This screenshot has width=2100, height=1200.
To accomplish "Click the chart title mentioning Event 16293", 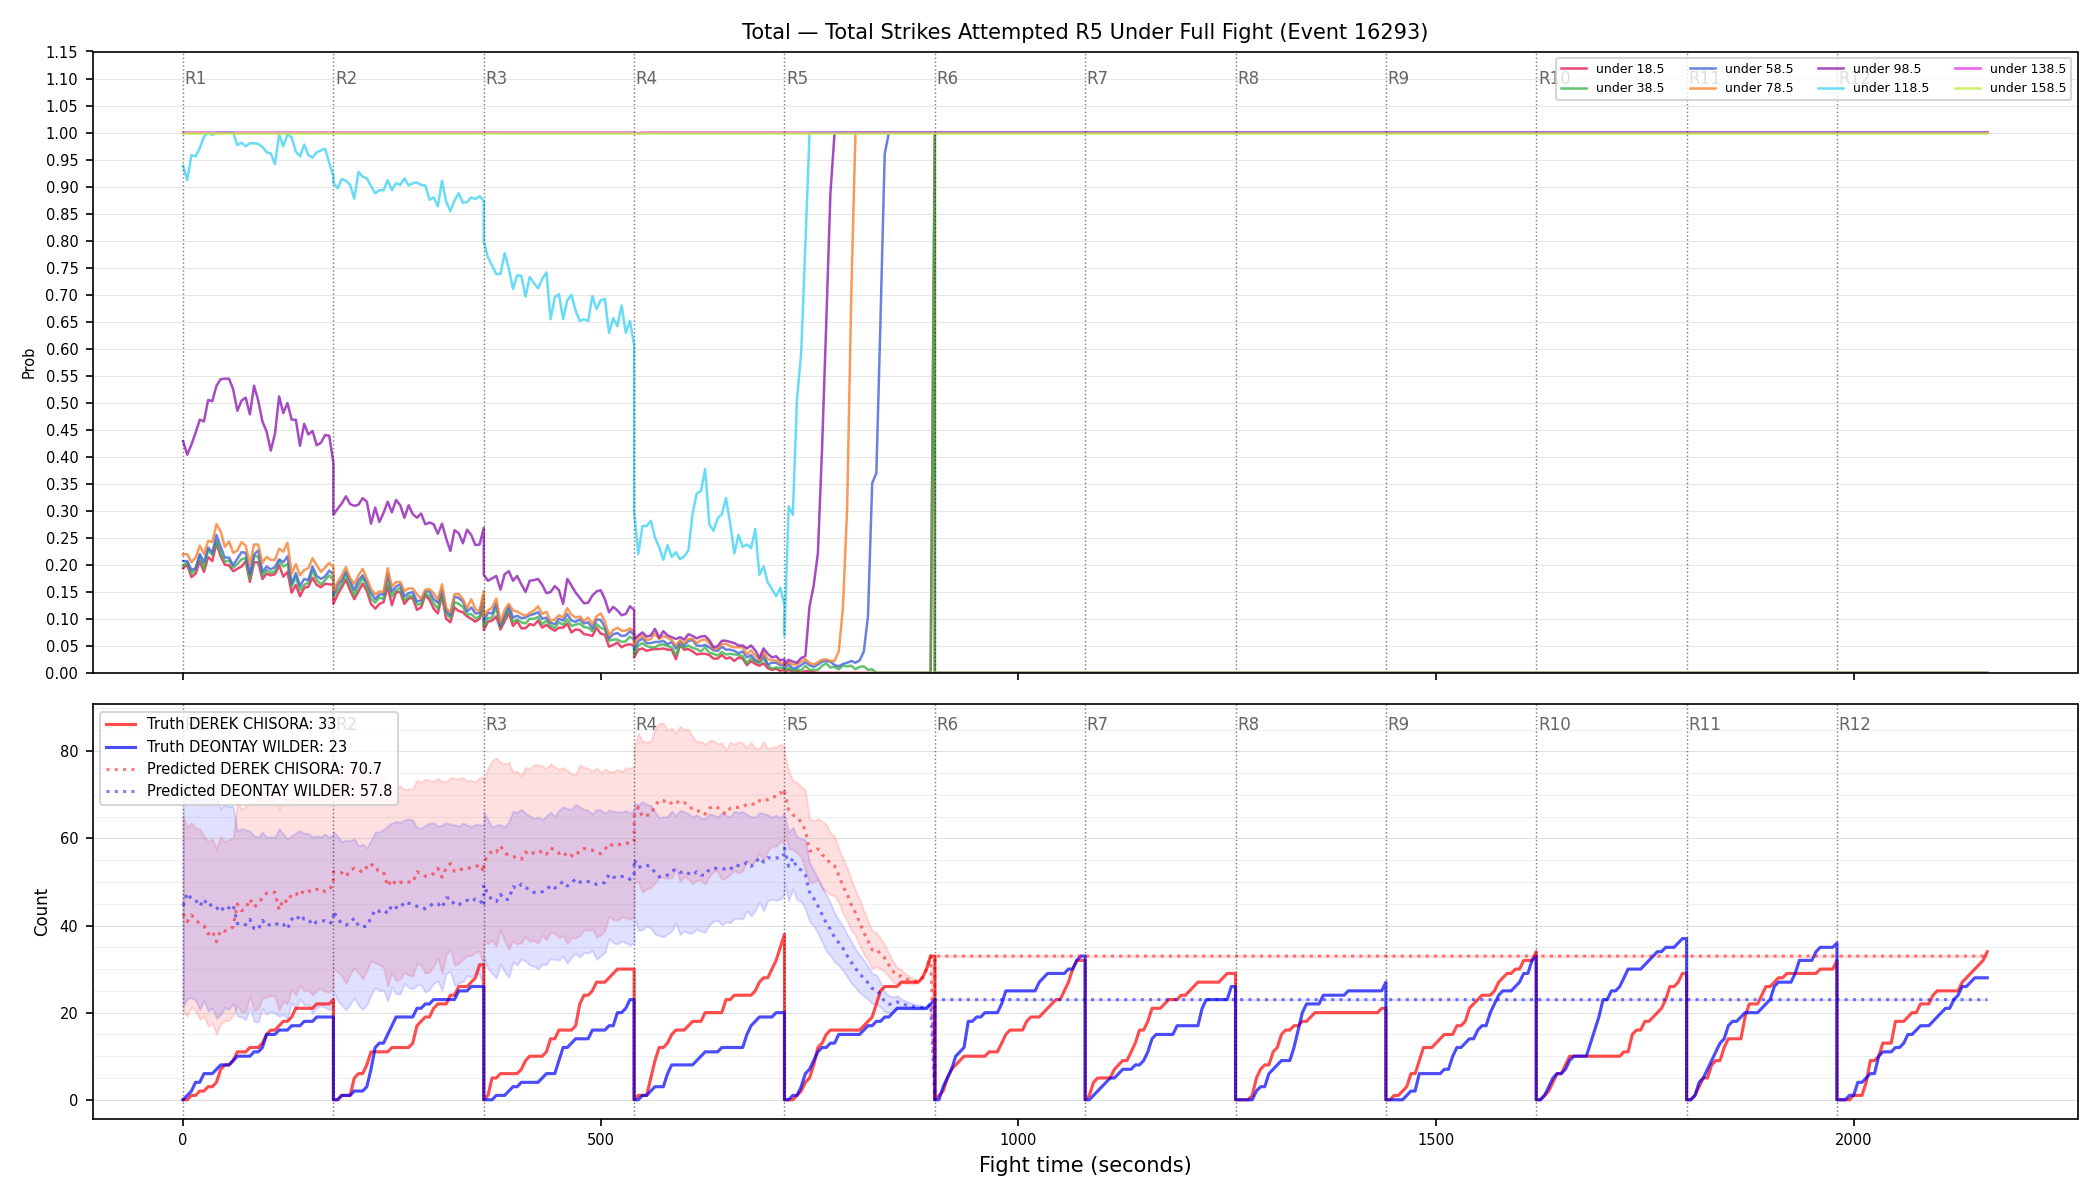I will [1084, 32].
